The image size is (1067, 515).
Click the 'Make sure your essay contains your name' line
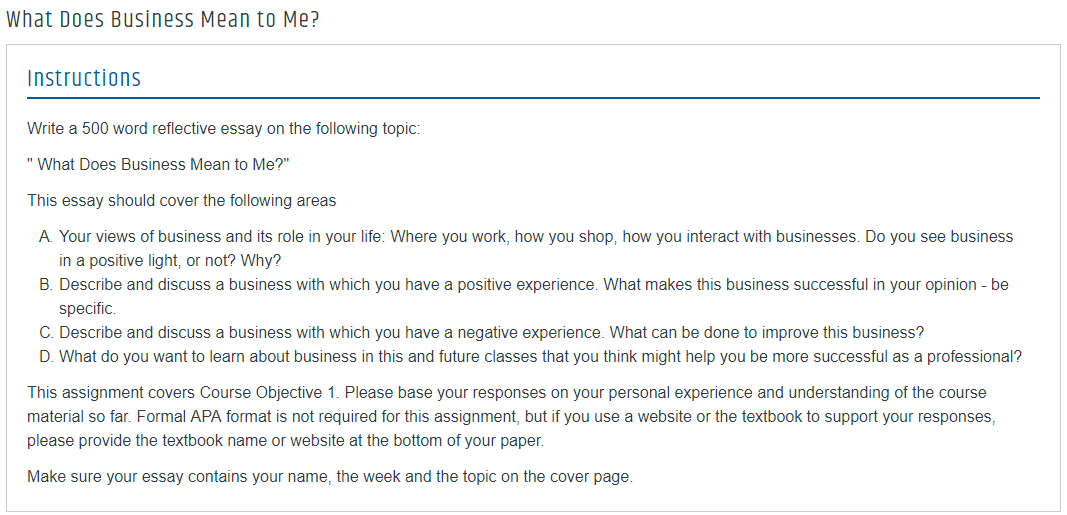pyautogui.click(x=330, y=476)
